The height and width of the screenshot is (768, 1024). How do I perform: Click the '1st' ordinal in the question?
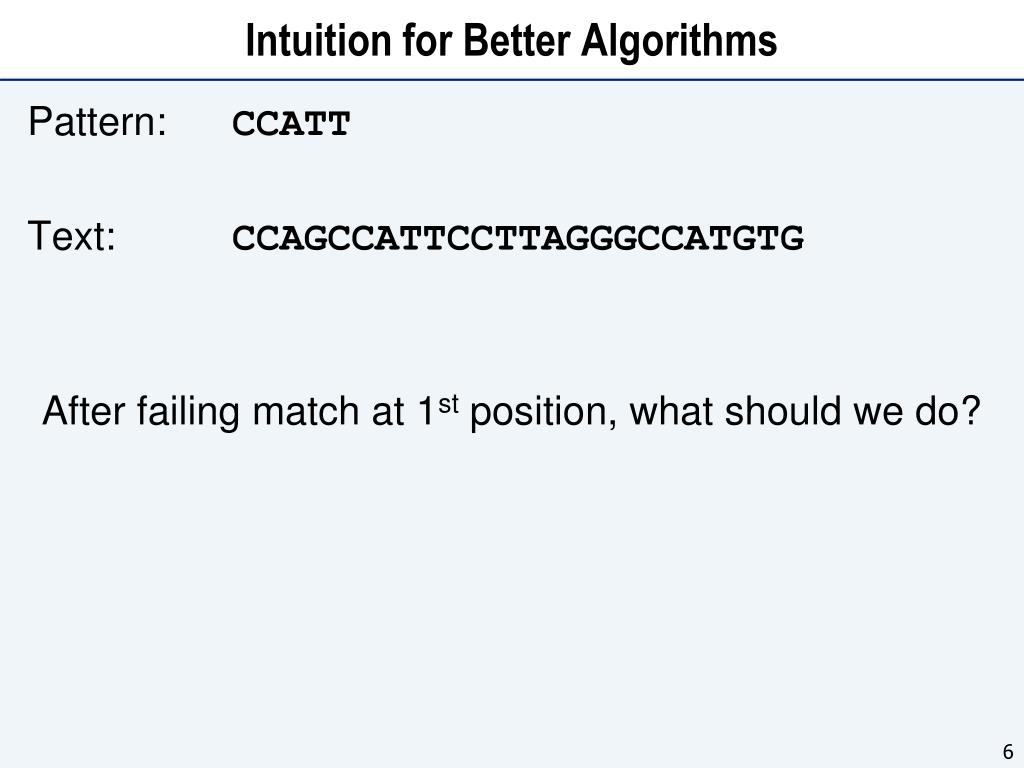point(438,411)
